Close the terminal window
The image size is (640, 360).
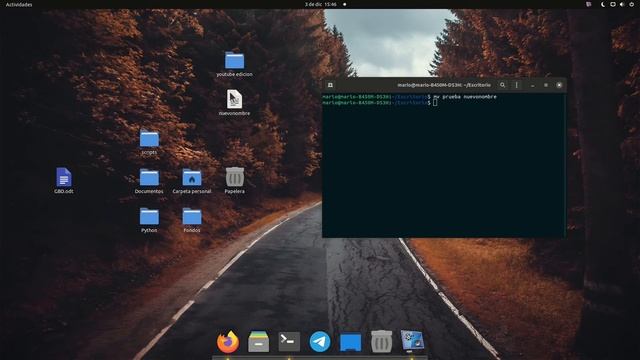(559, 85)
